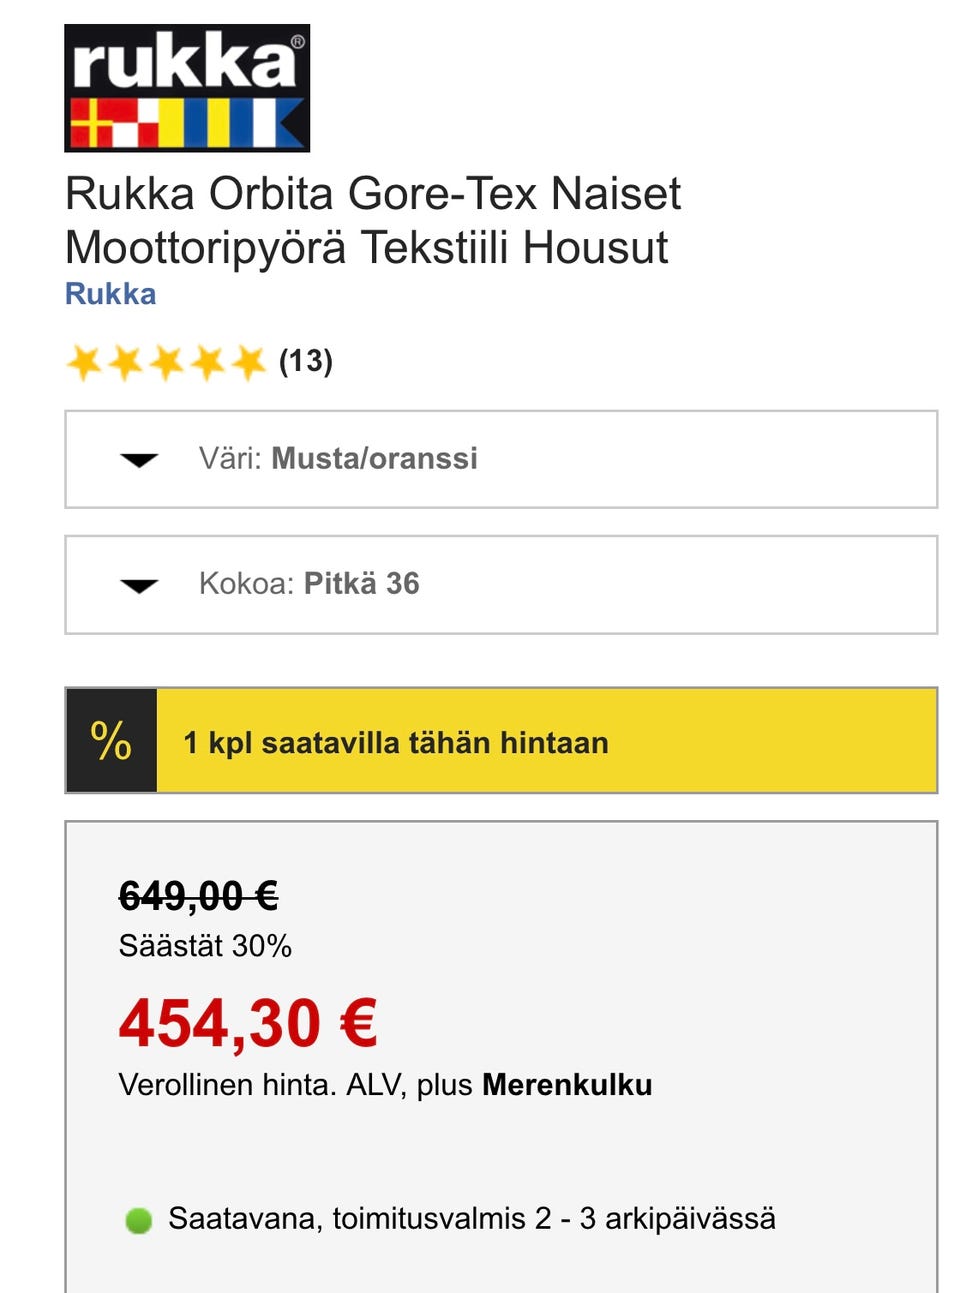The width and height of the screenshot is (960, 1293).
Task: Click the percent discount icon
Action: point(111,741)
